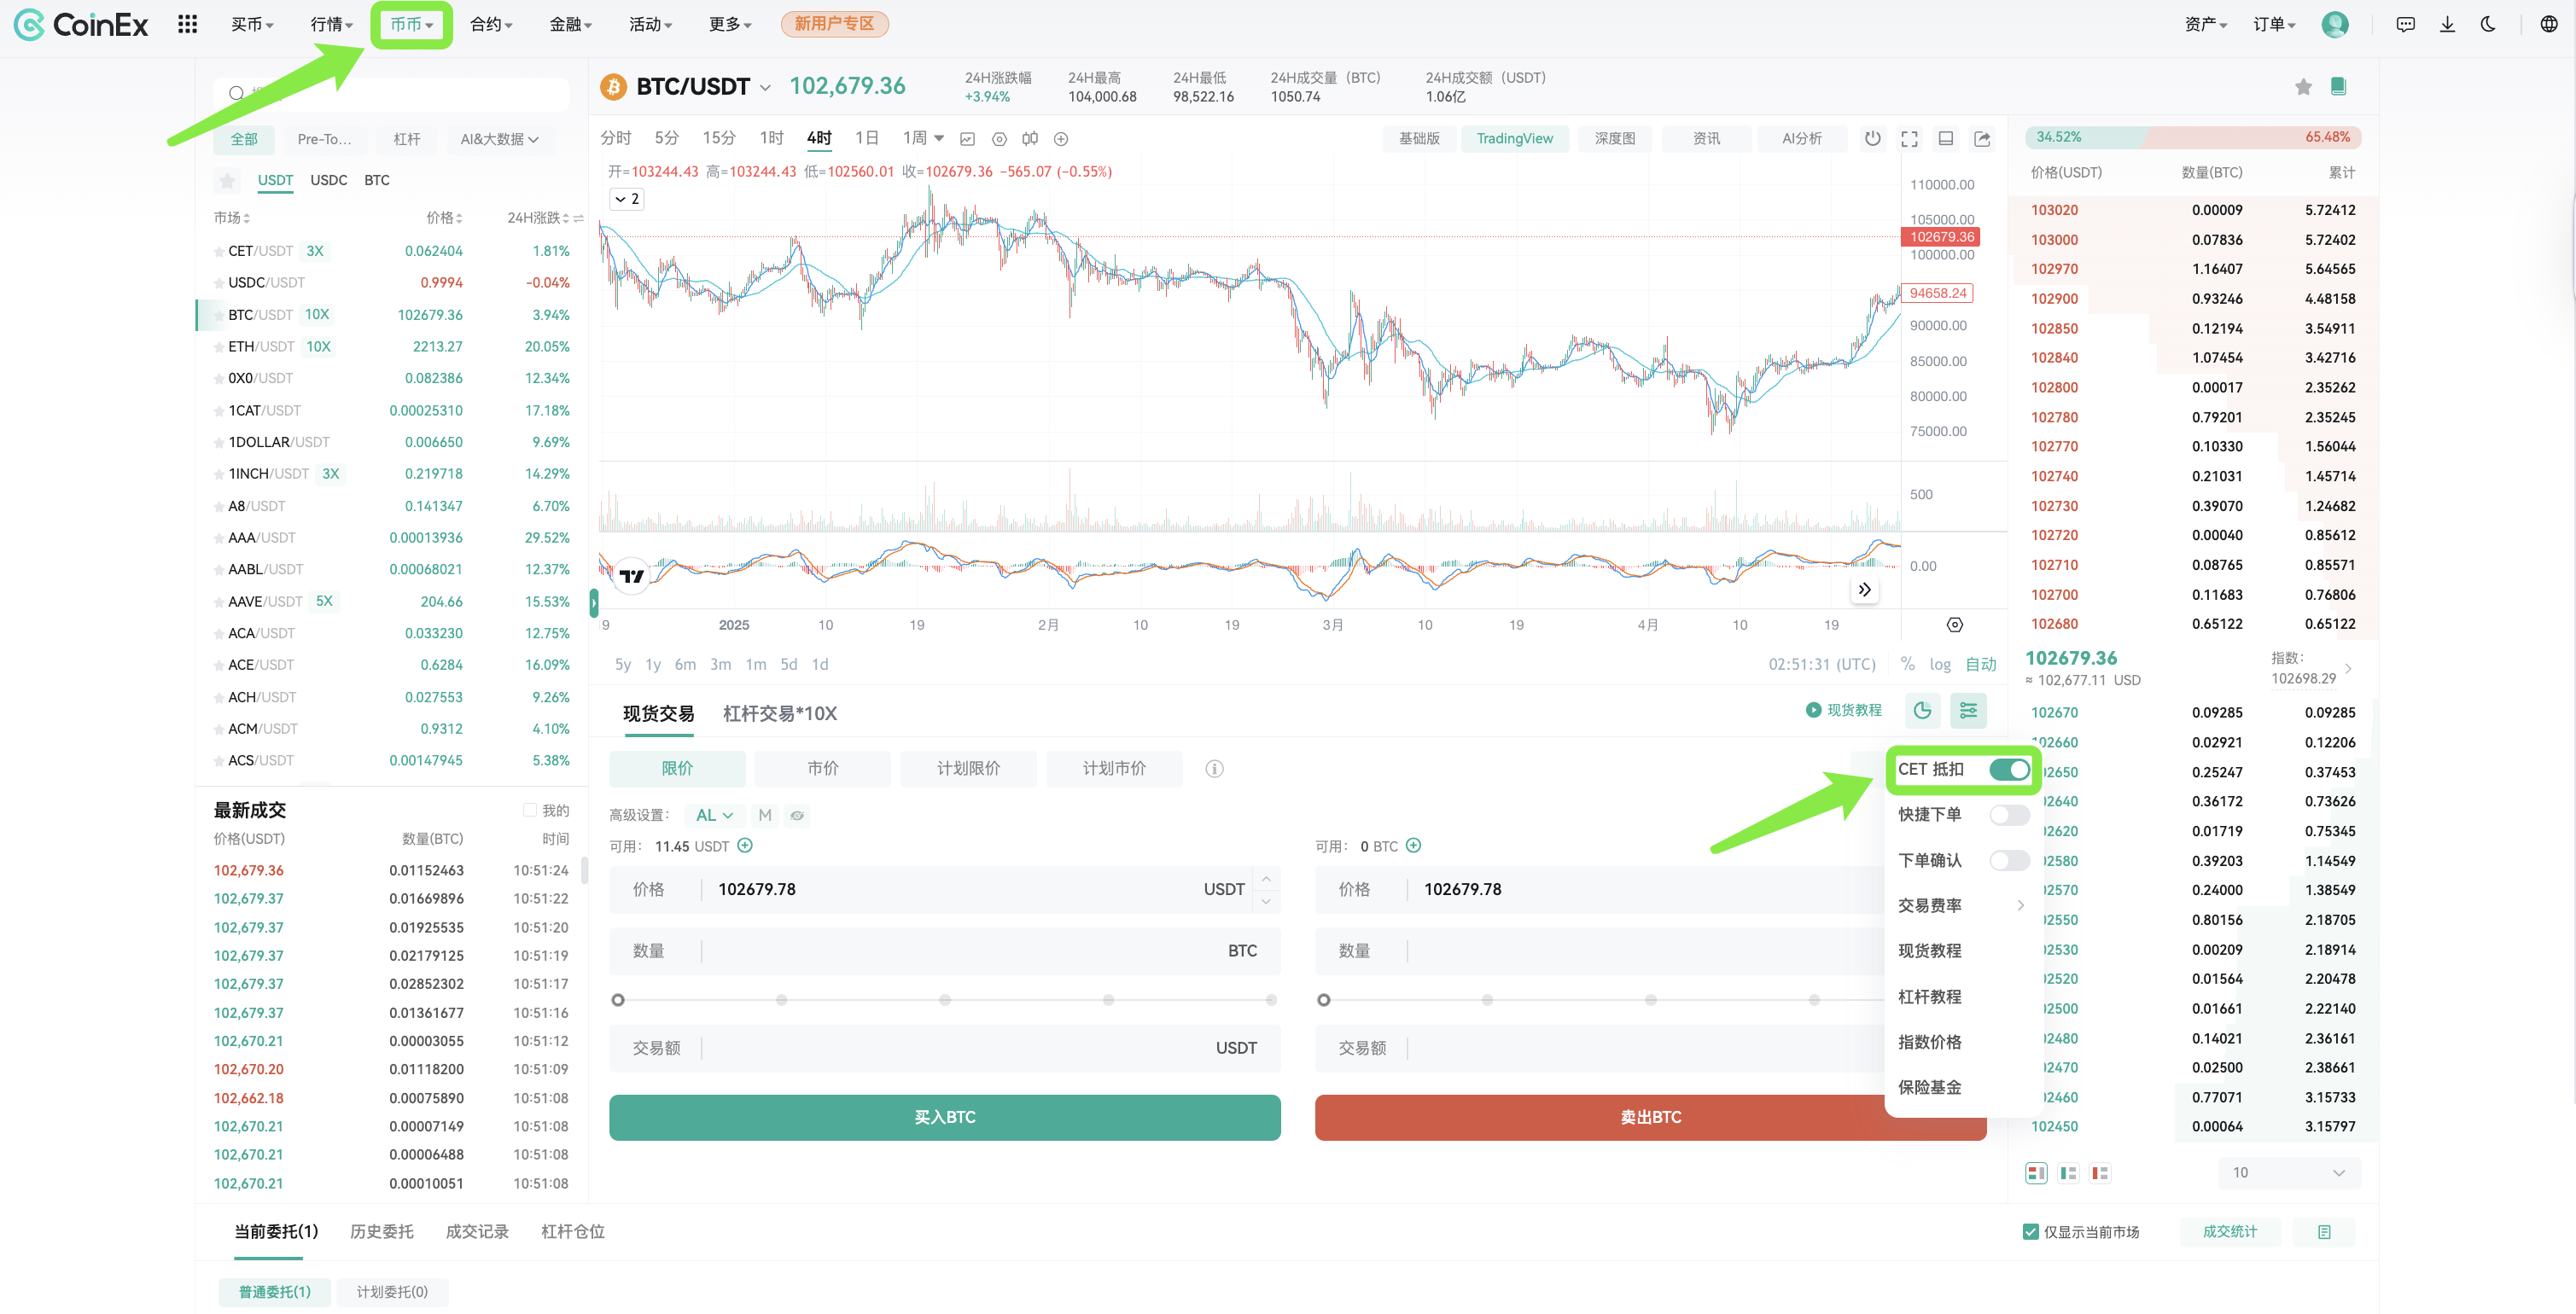Jump to latest candle double arrow
2576x1314 pixels.
pyautogui.click(x=1864, y=590)
